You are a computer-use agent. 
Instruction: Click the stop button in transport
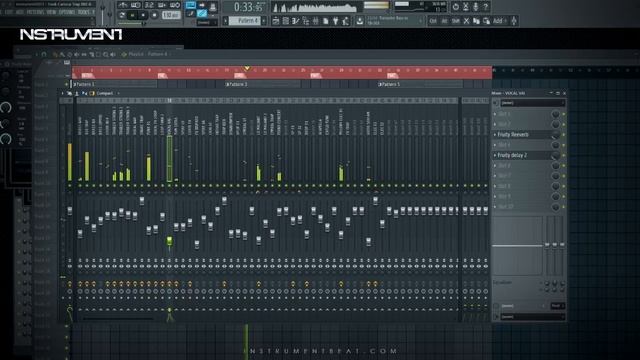(x=143, y=15)
